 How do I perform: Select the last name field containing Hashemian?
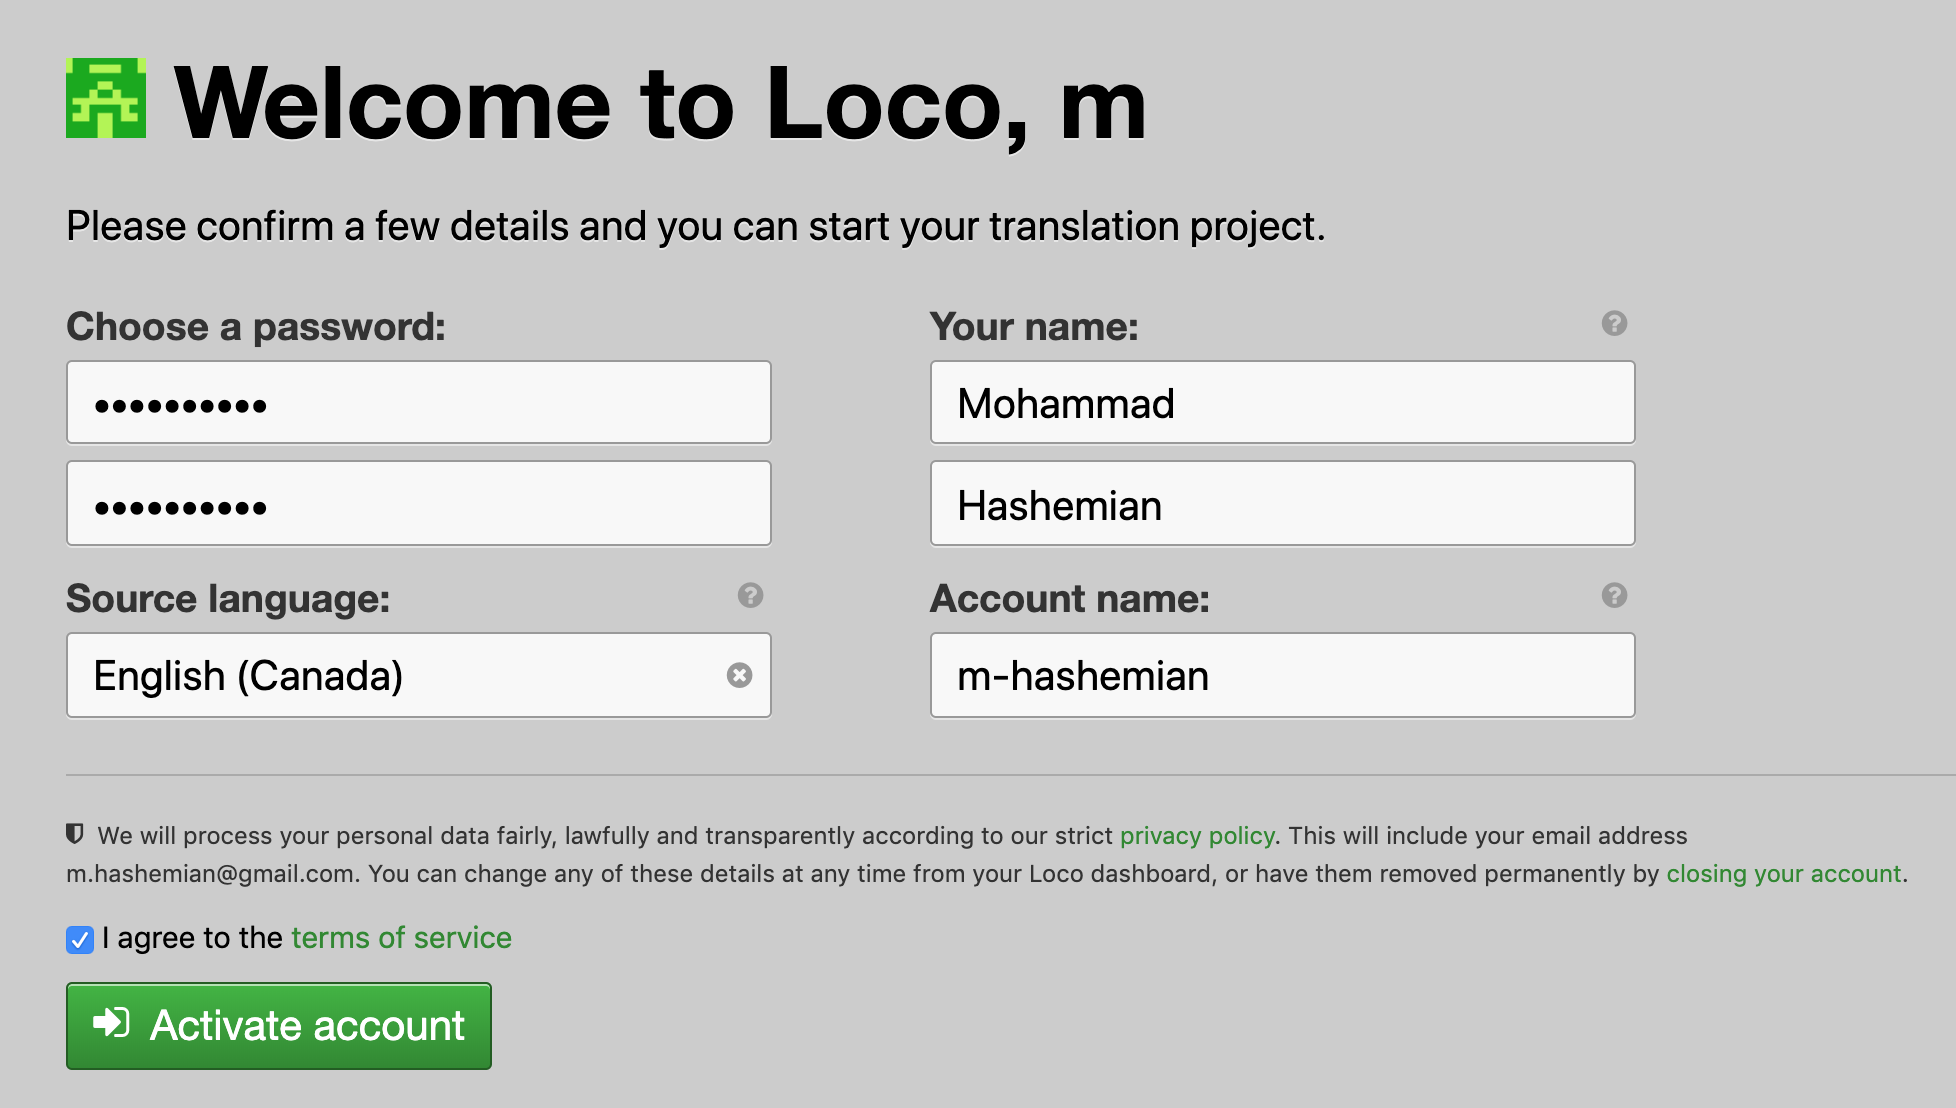click(x=1282, y=503)
